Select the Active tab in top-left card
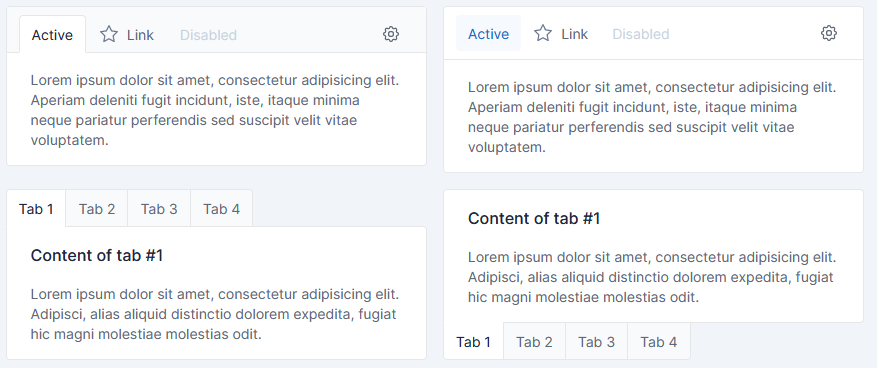The image size is (877, 368). click(52, 34)
